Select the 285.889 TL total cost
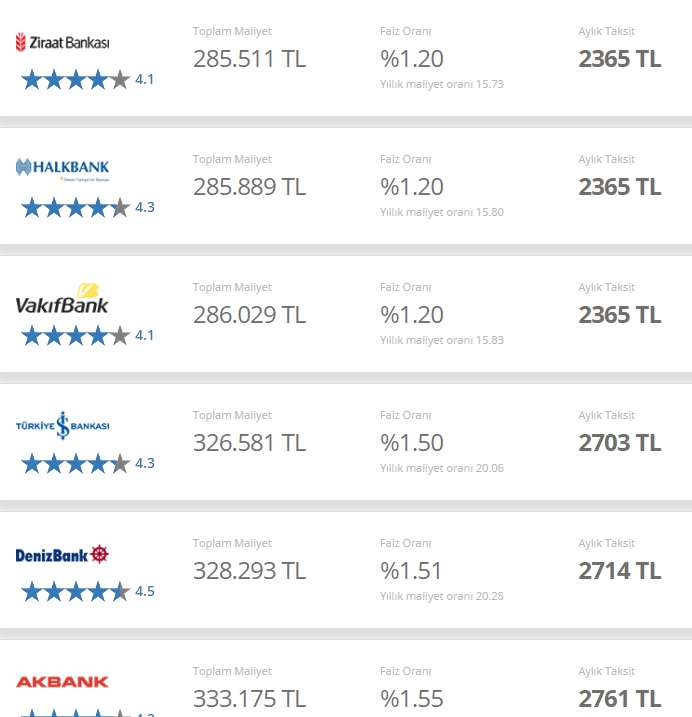 pyautogui.click(x=249, y=187)
